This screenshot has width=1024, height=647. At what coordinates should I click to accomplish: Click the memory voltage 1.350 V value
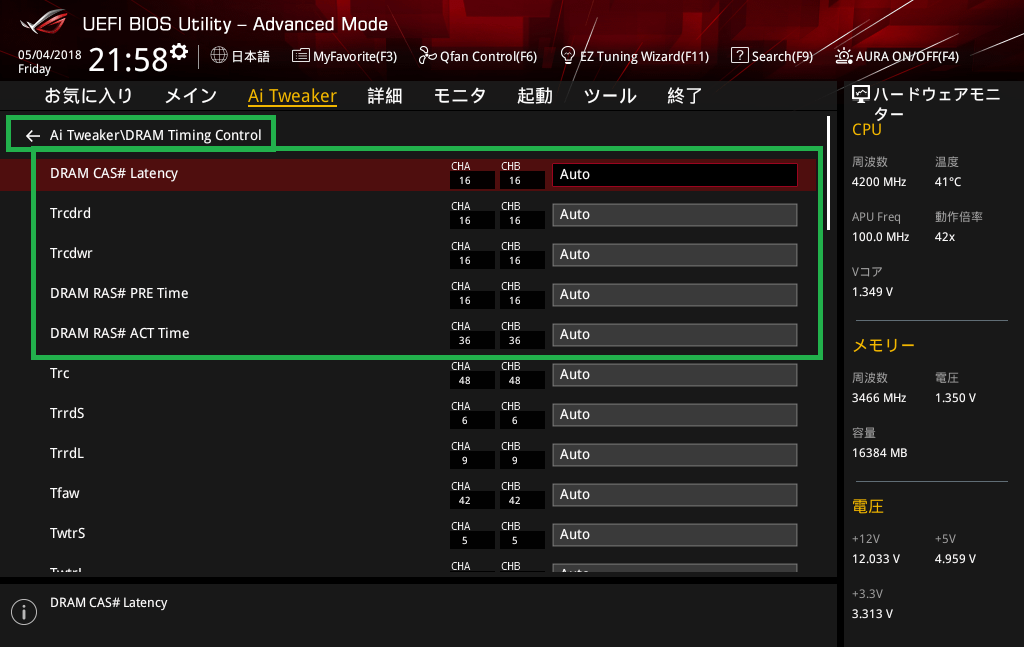click(x=955, y=398)
